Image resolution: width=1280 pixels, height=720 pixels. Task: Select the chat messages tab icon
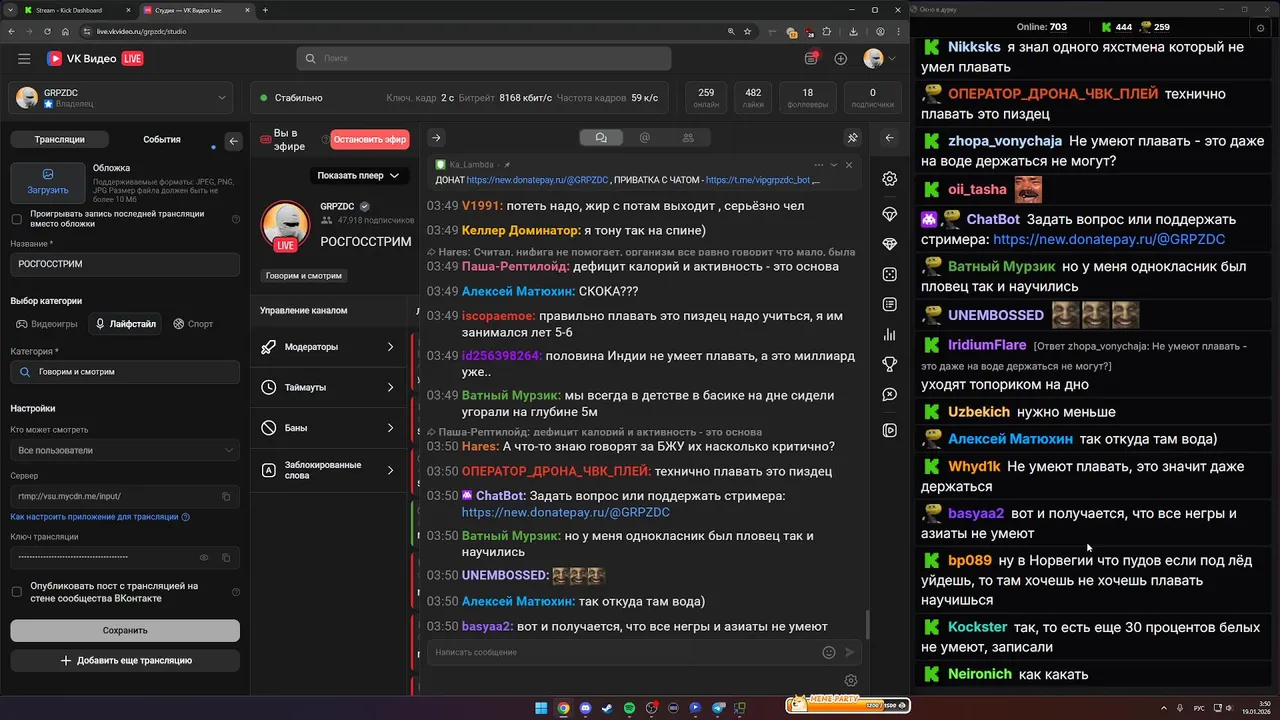(601, 138)
